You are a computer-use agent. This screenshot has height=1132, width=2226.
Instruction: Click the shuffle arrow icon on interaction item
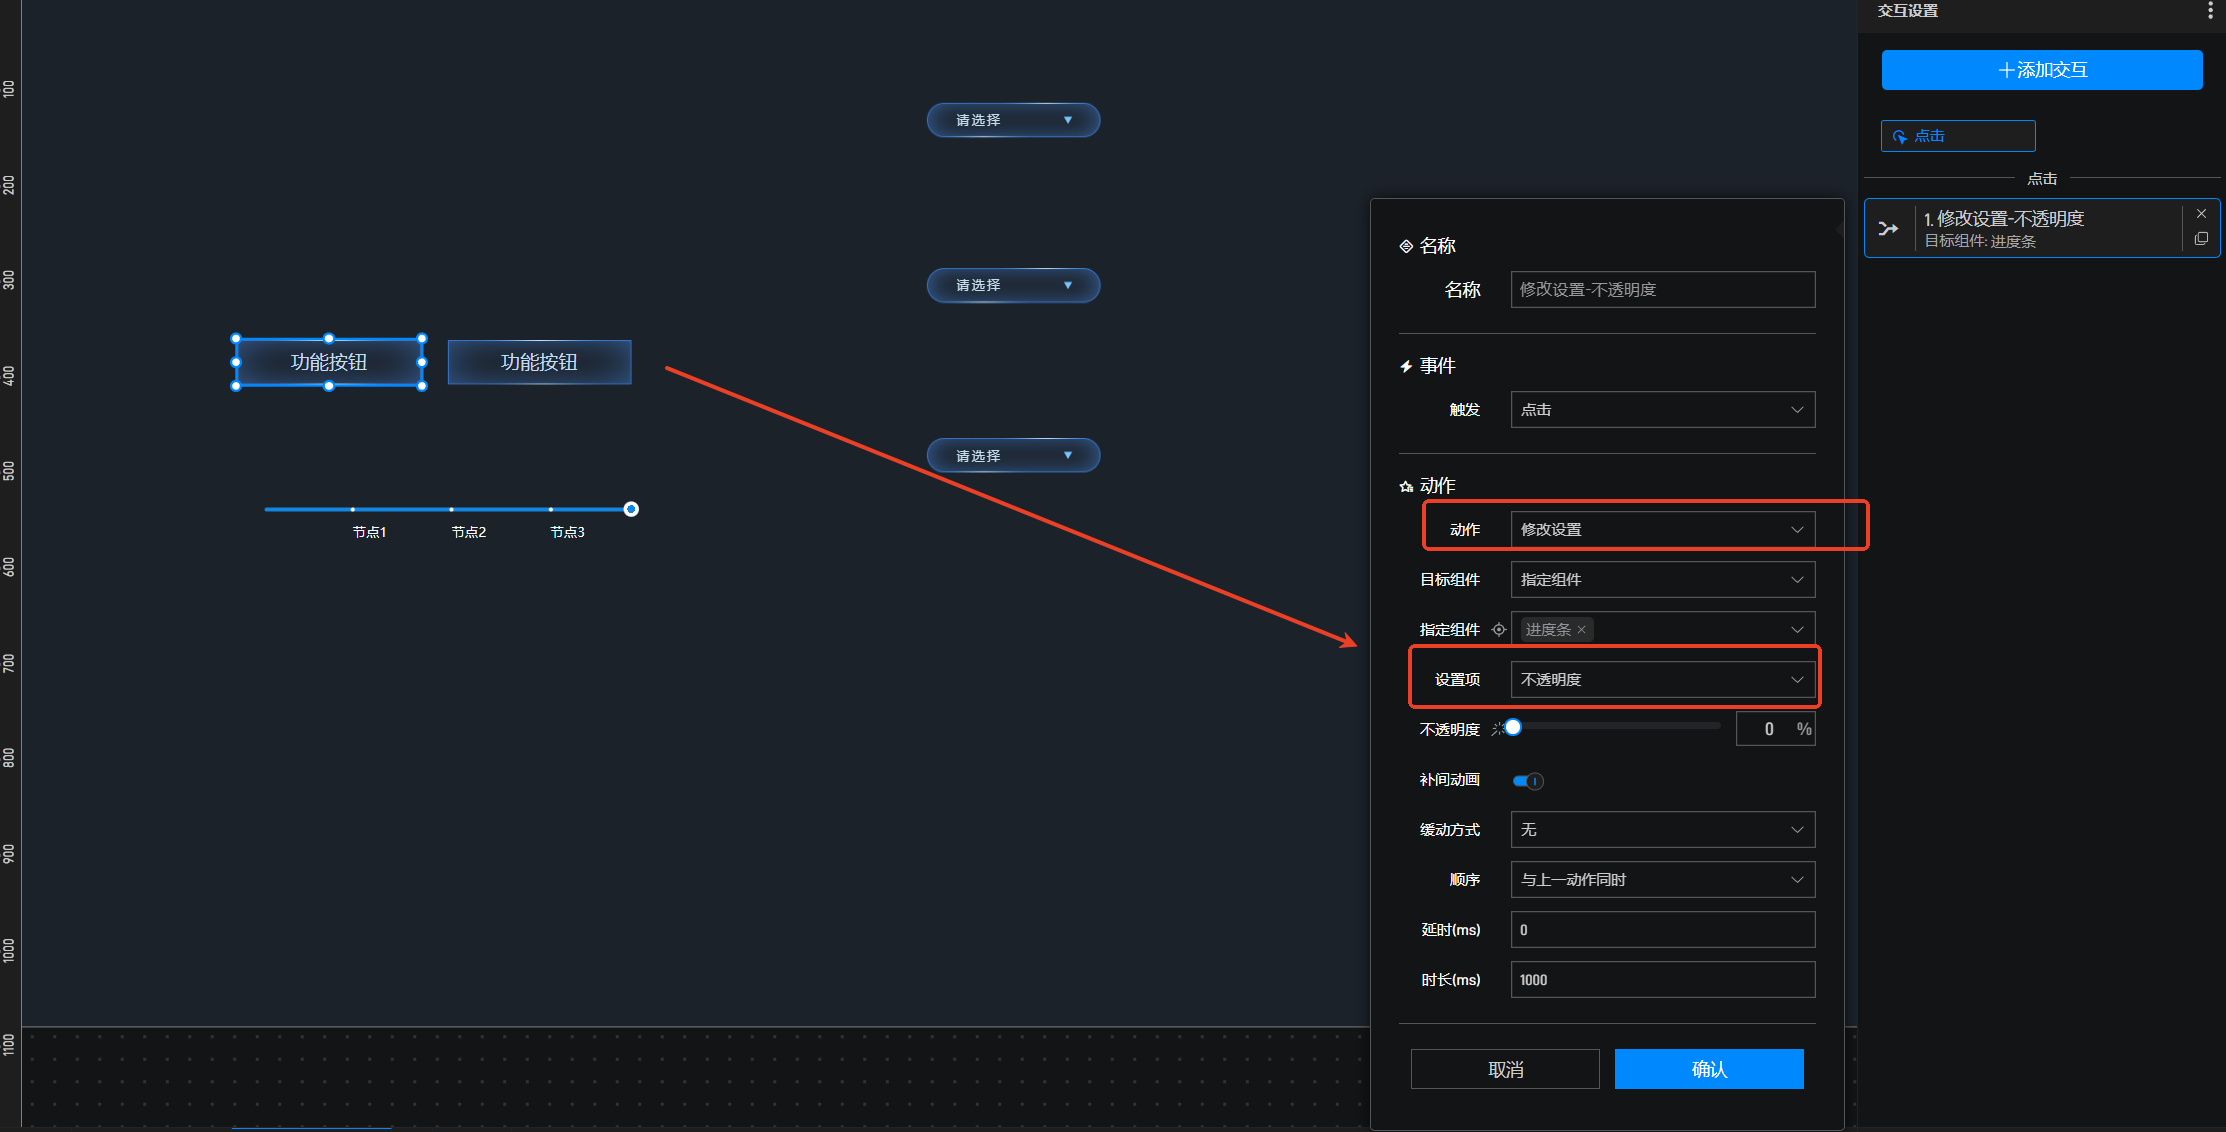tap(1888, 229)
